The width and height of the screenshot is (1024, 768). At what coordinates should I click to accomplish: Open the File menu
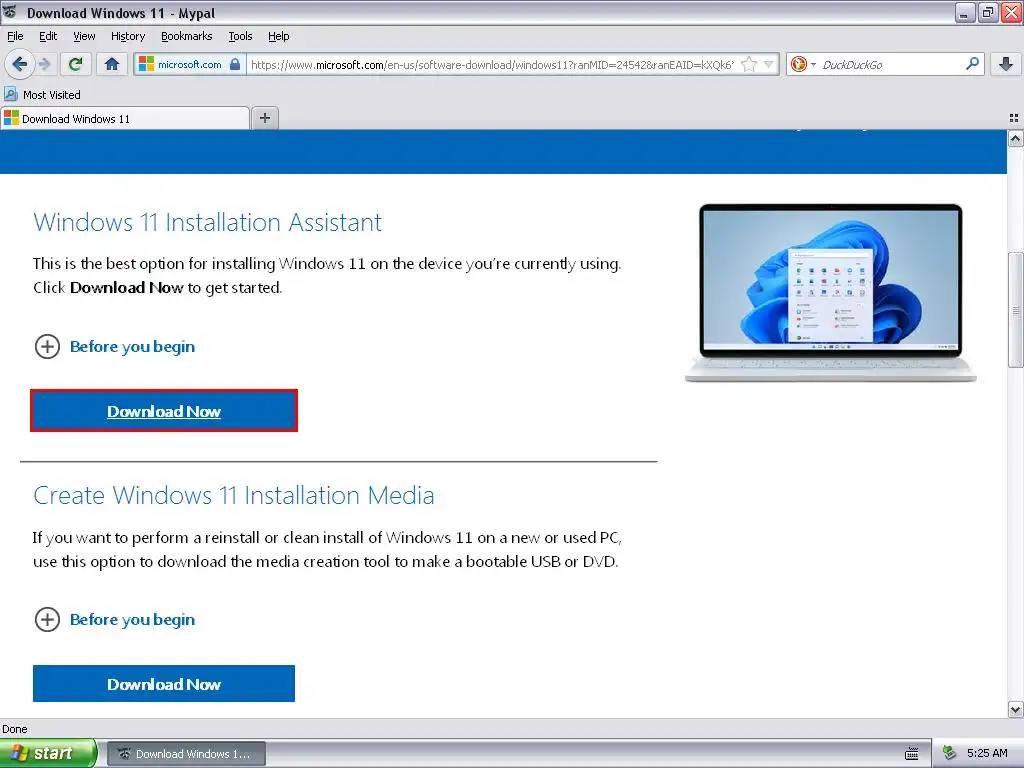point(15,36)
